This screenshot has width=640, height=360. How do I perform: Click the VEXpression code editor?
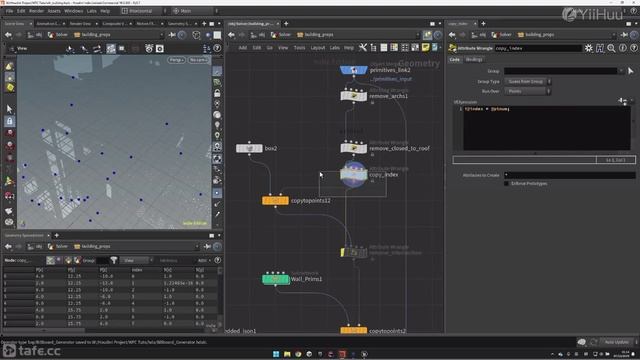[x=547, y=128]
